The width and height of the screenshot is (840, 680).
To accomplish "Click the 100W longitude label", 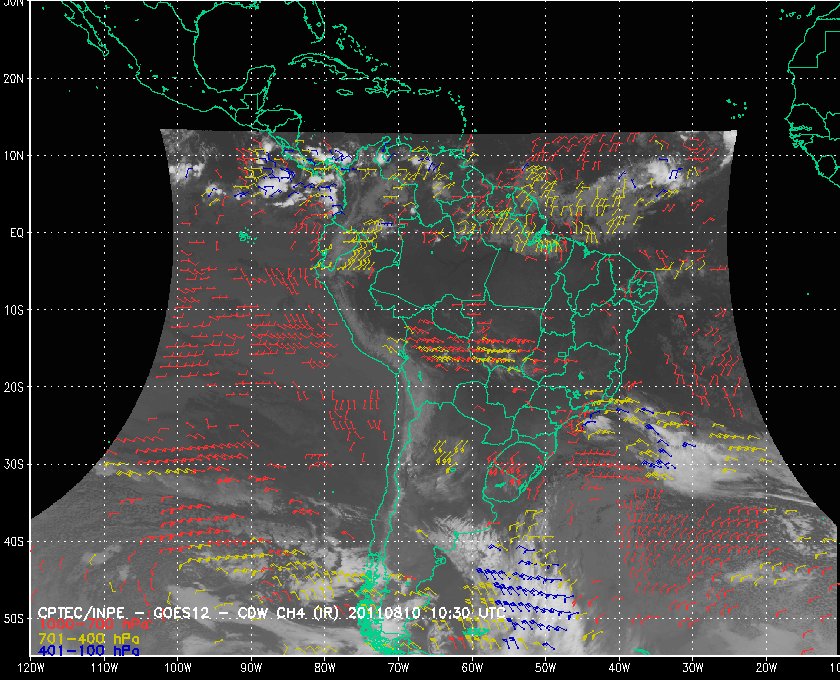I will pyautogui.click(x=177, y=668).
